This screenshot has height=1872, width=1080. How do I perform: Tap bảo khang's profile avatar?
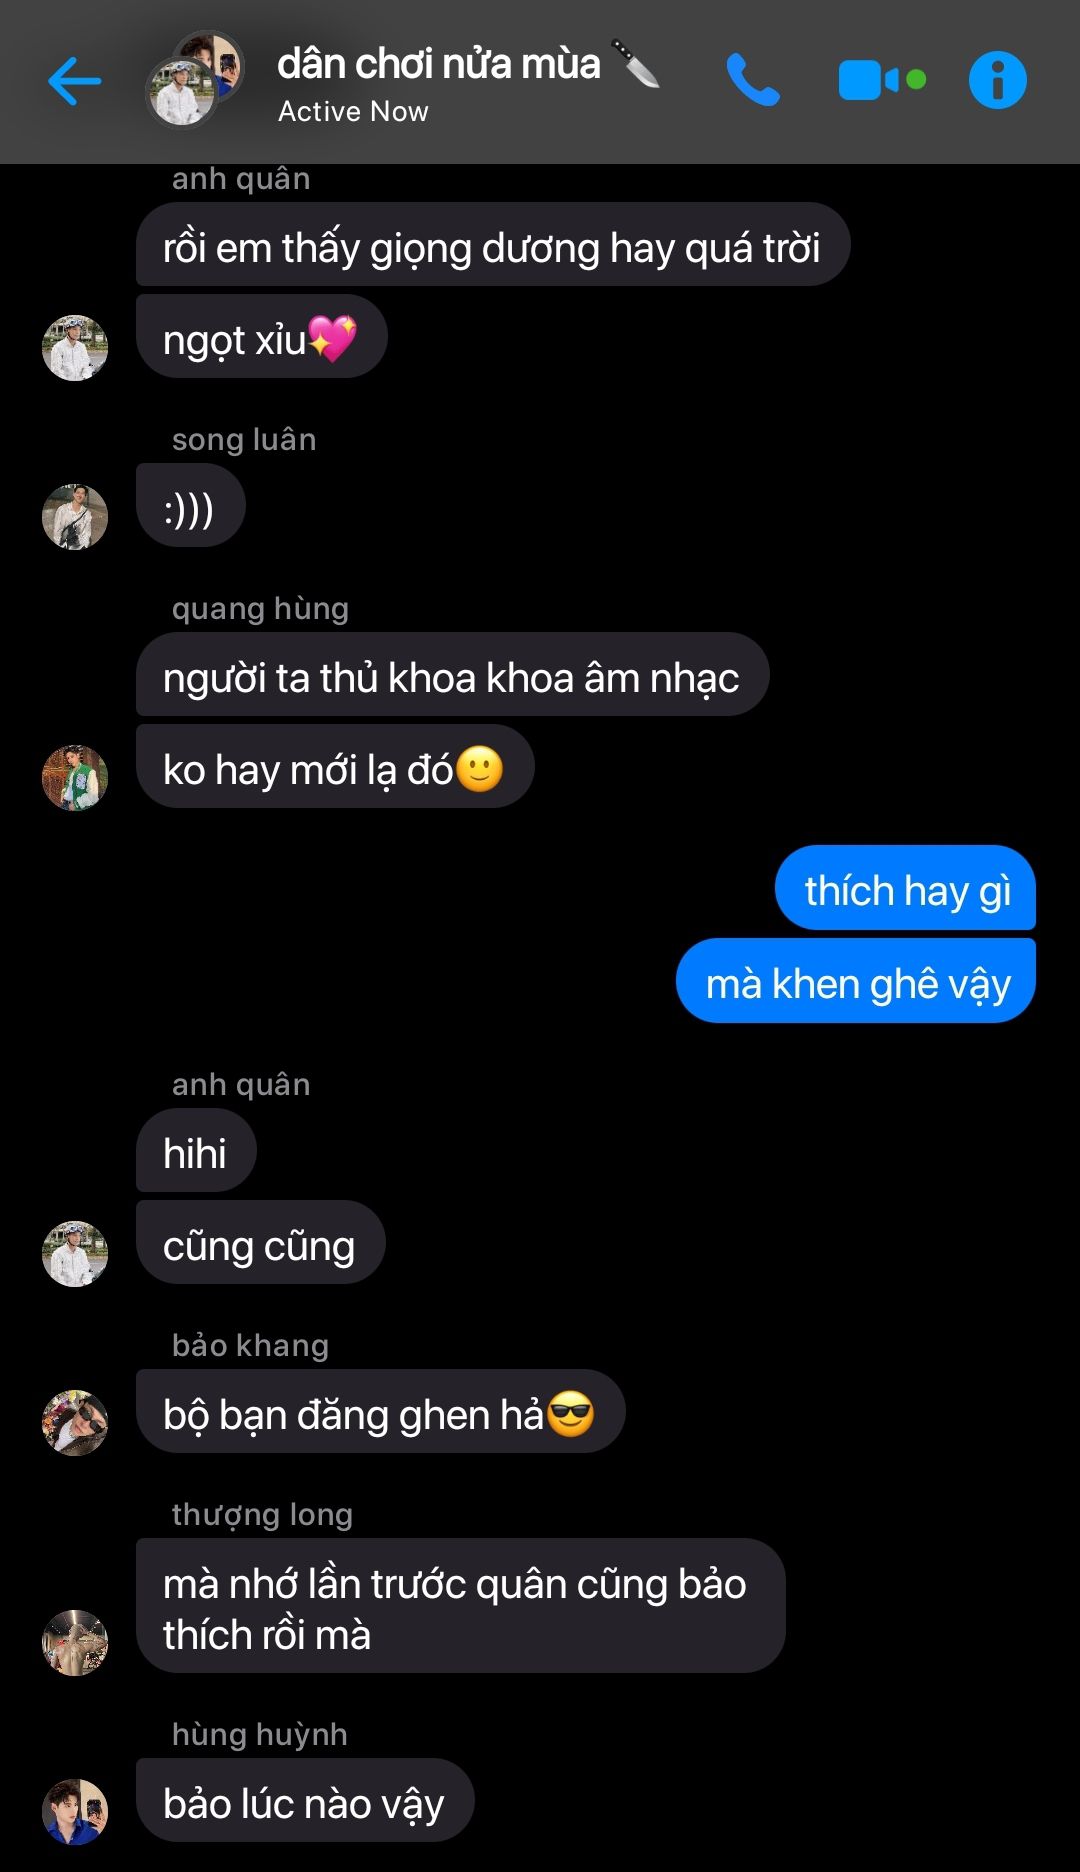[75, 1422]
